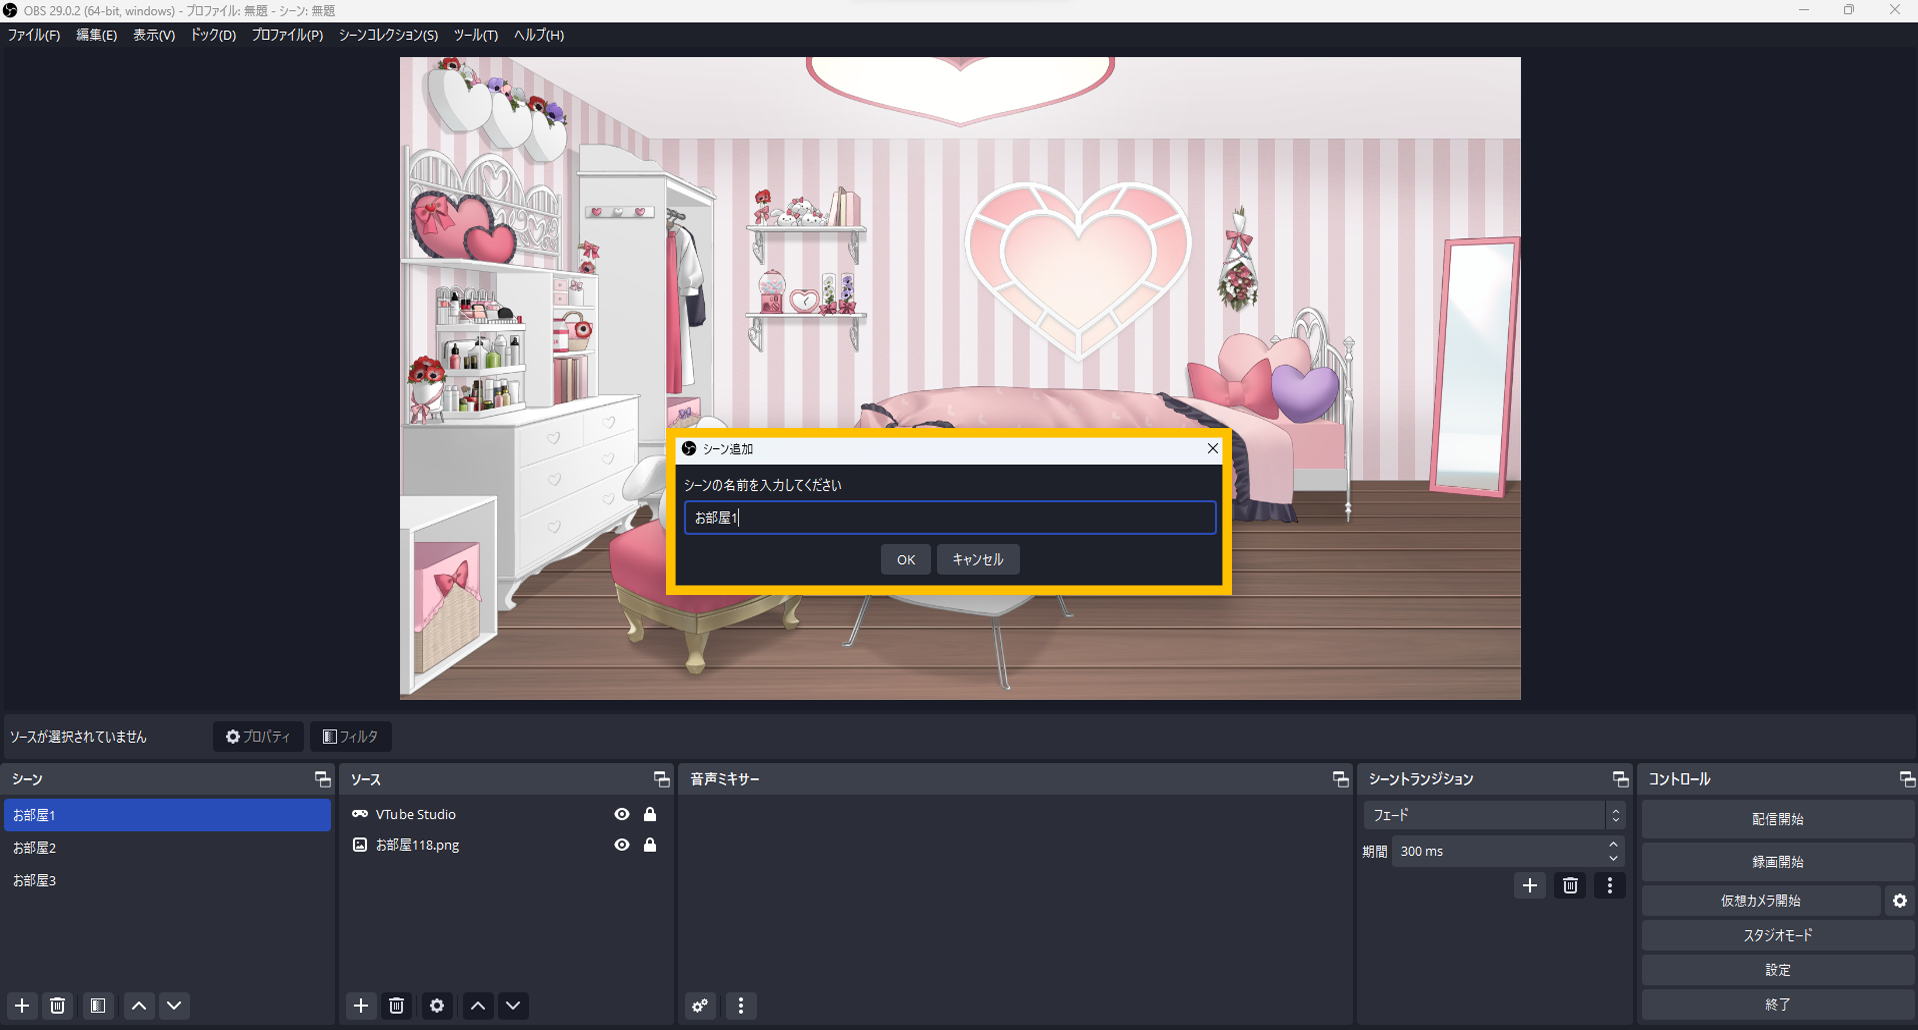Start streaming with 配信開始 button
The height and width of the screenshot is (1030, 1918).
coord(1777,818)
